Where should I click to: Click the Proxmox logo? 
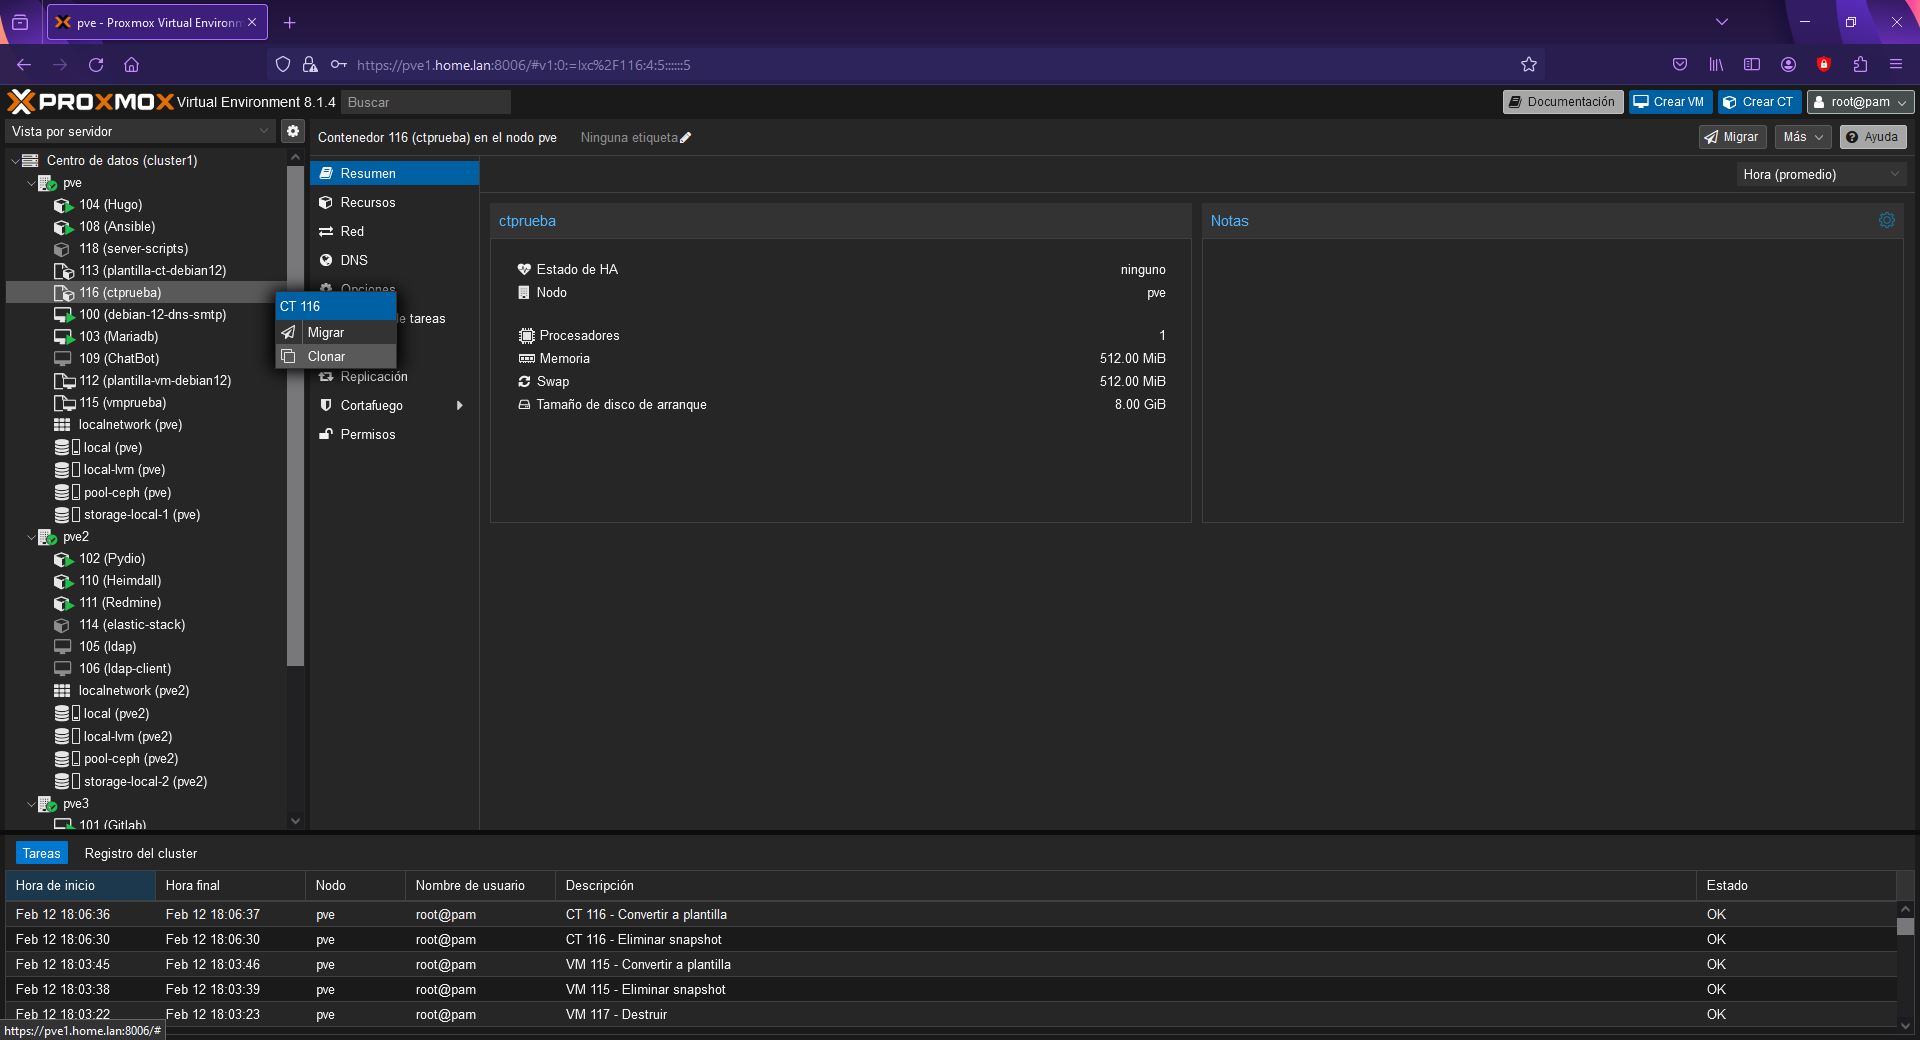[91, 101]
